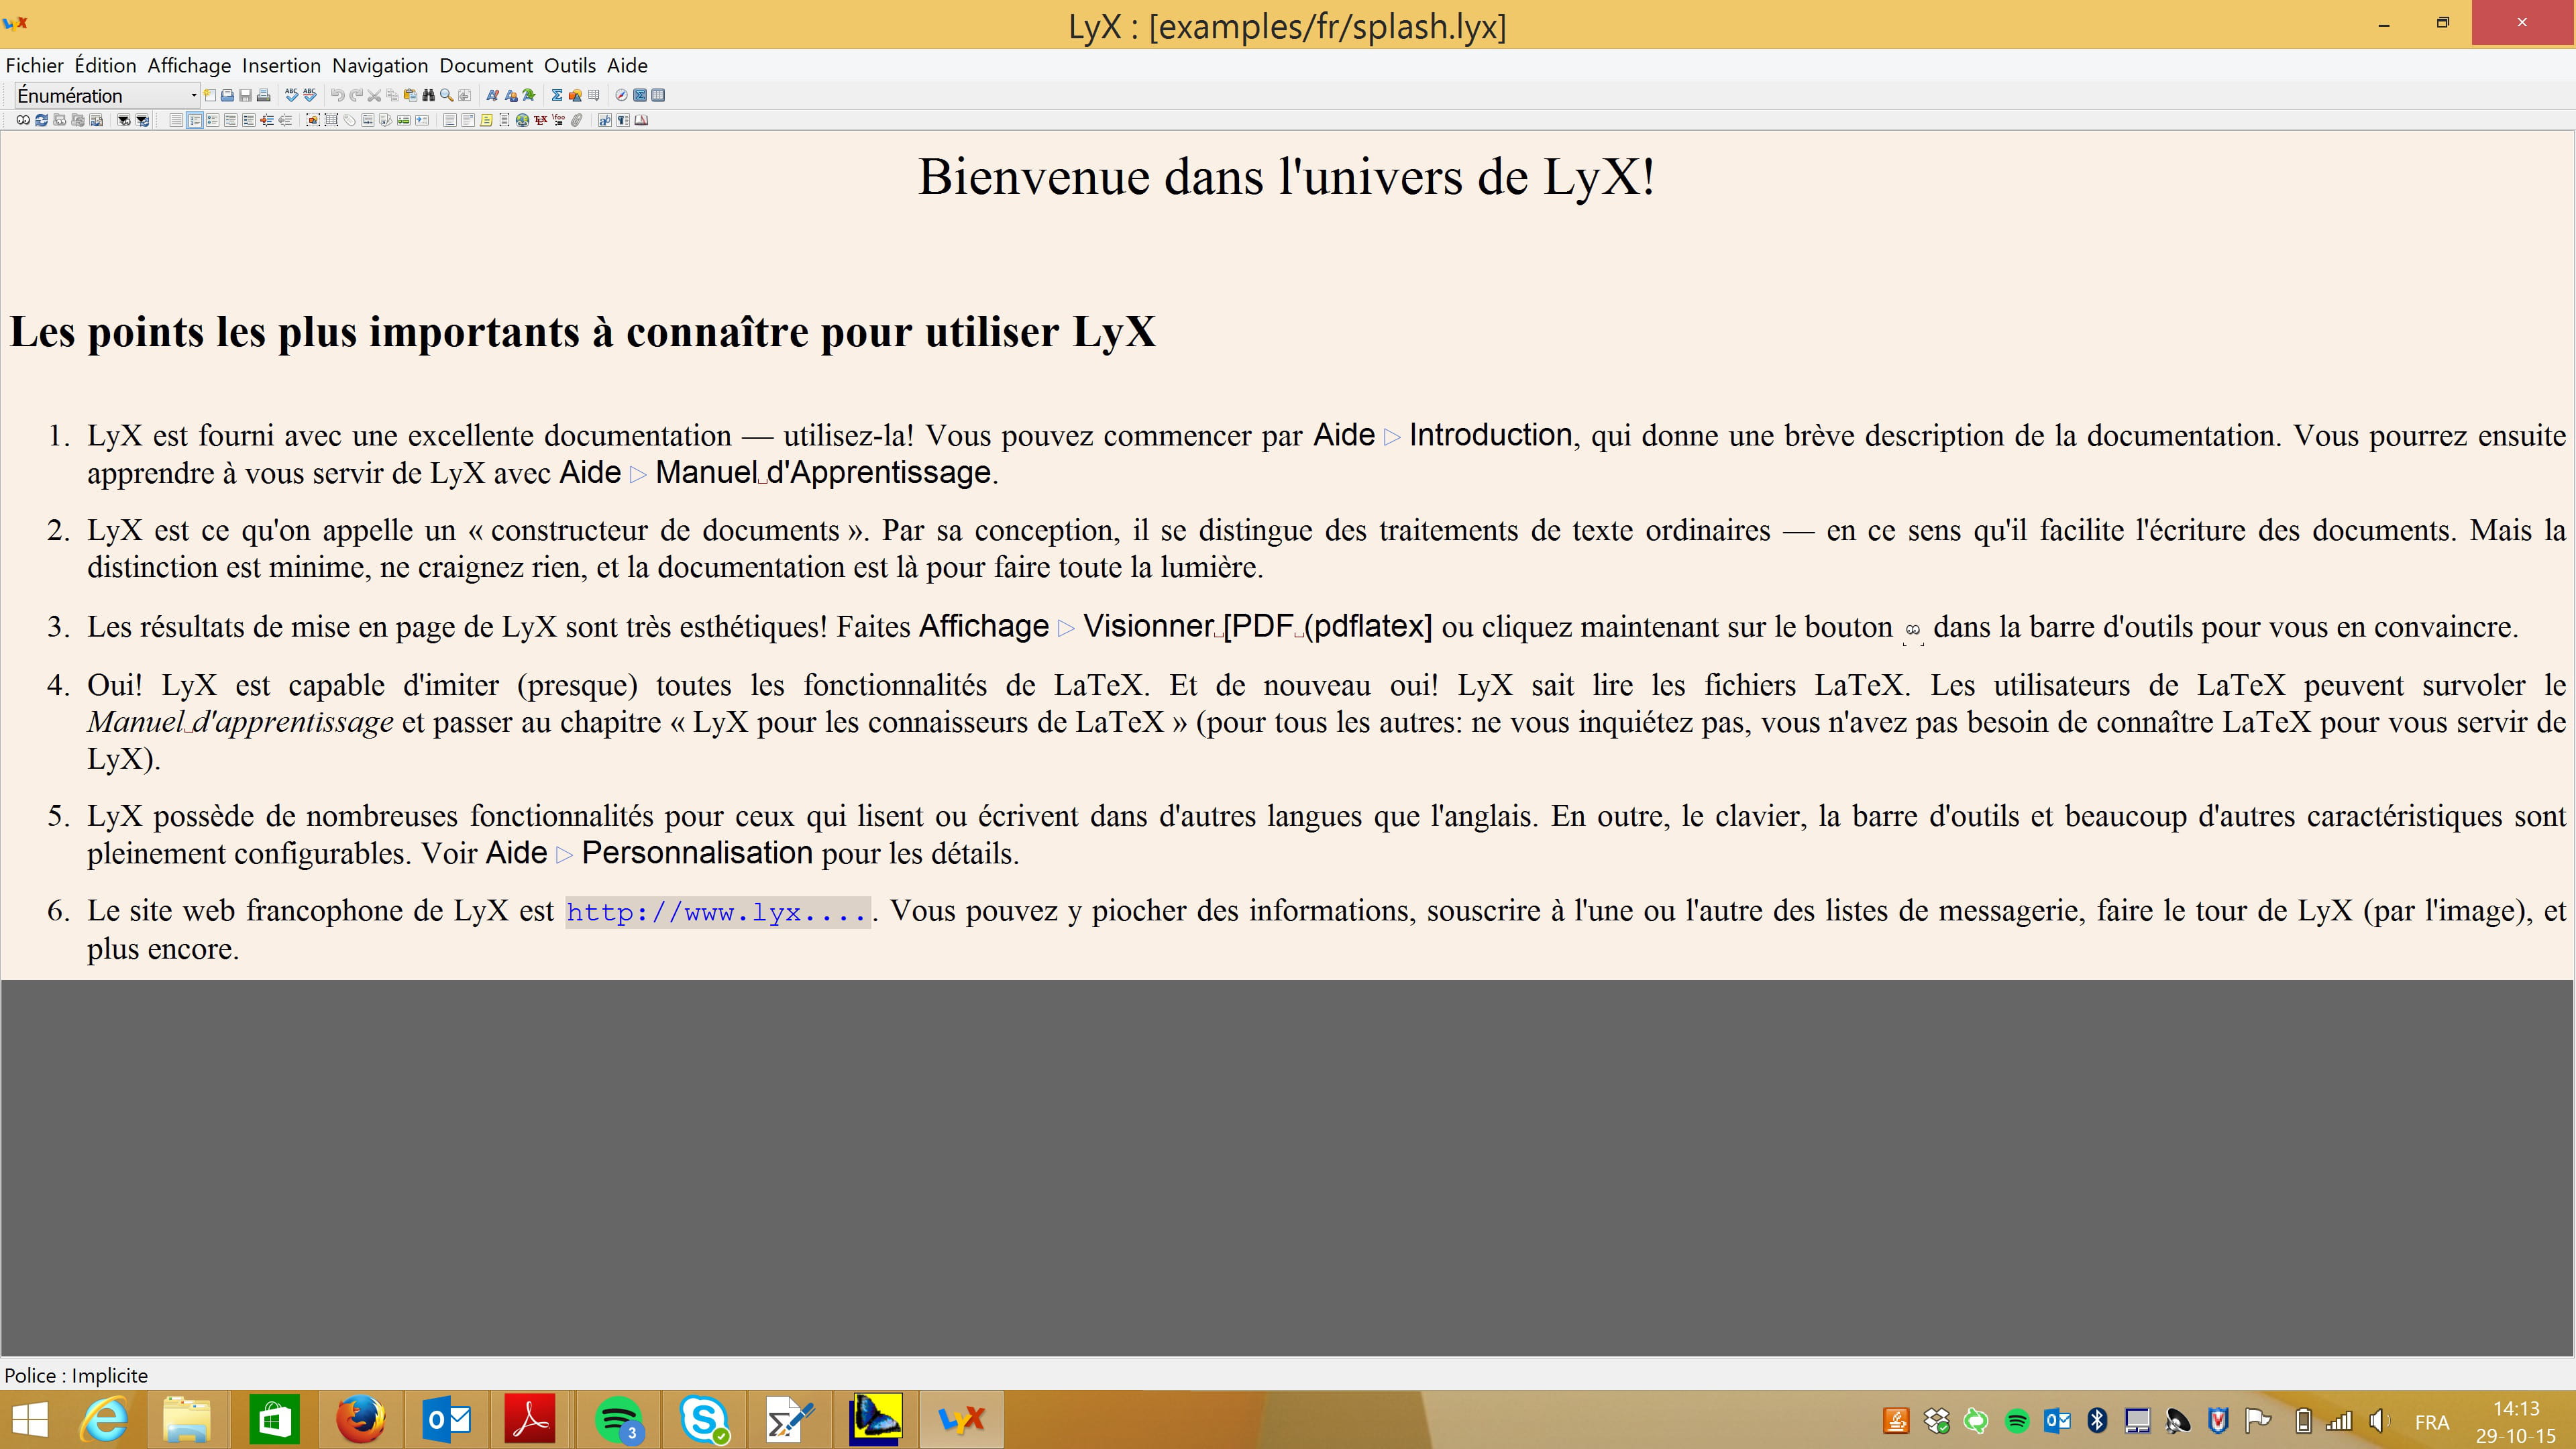Insert a yellow LyX note
This screenshot has width=2576, height=1449.
click(486, 120)
